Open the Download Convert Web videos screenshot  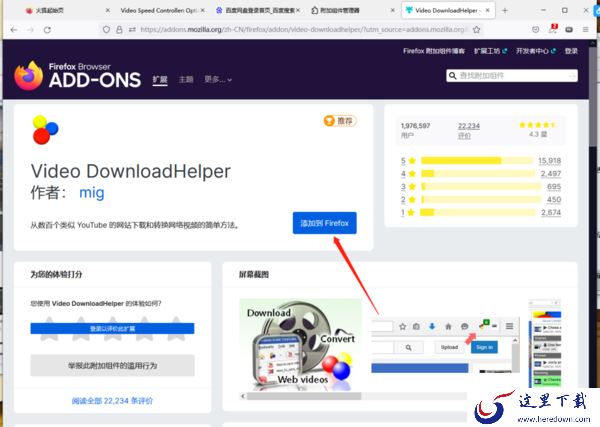click(x=300, y=344)
